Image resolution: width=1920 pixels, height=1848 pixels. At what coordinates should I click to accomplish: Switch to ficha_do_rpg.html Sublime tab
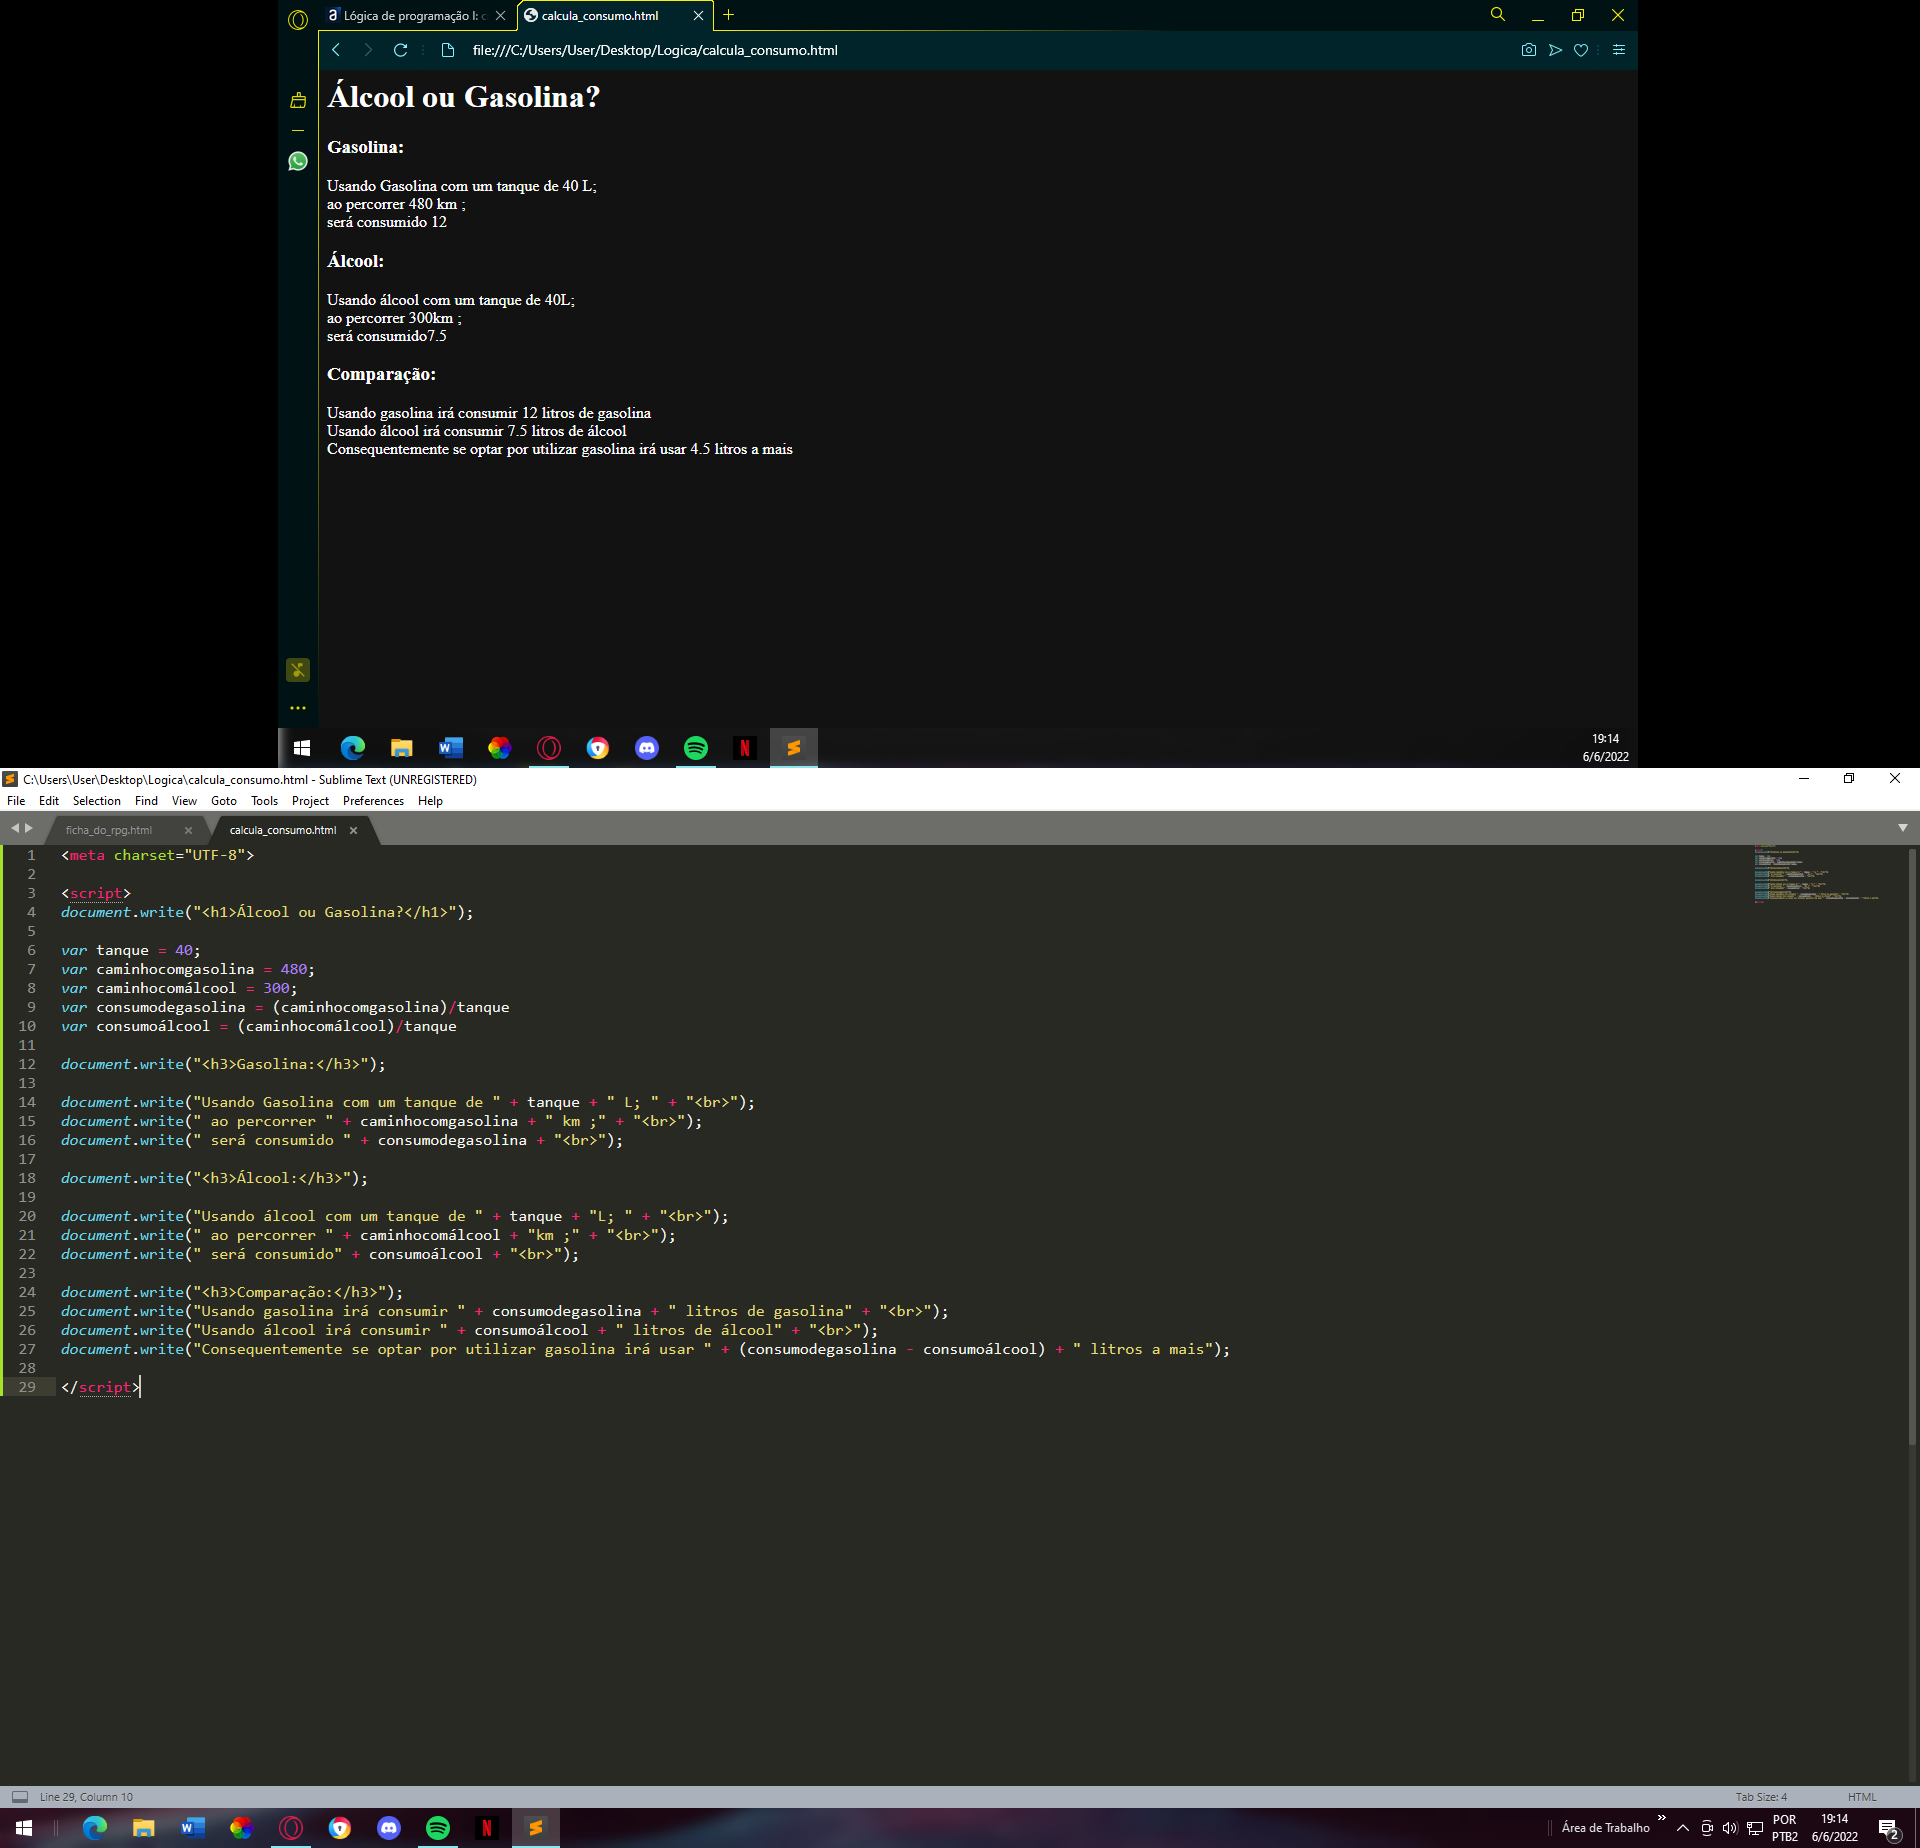(x=110, y=830)
